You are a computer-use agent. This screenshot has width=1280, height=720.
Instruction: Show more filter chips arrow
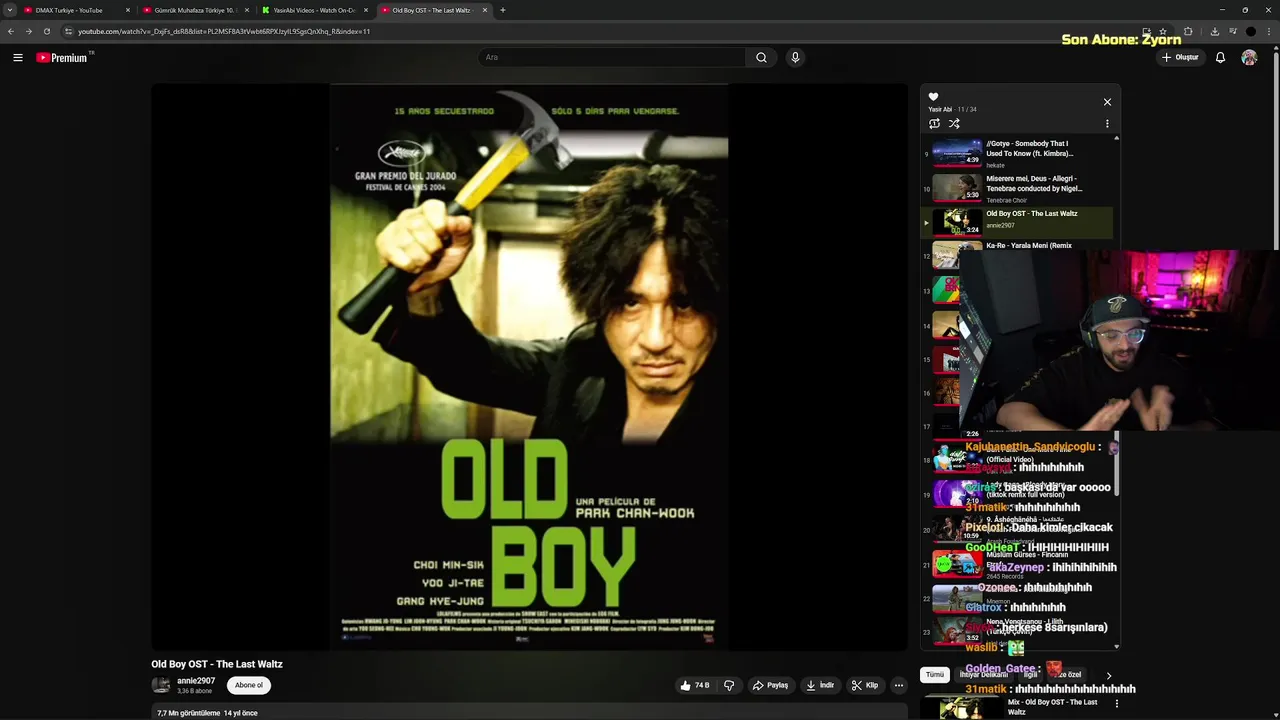[x=1108, y=676]
